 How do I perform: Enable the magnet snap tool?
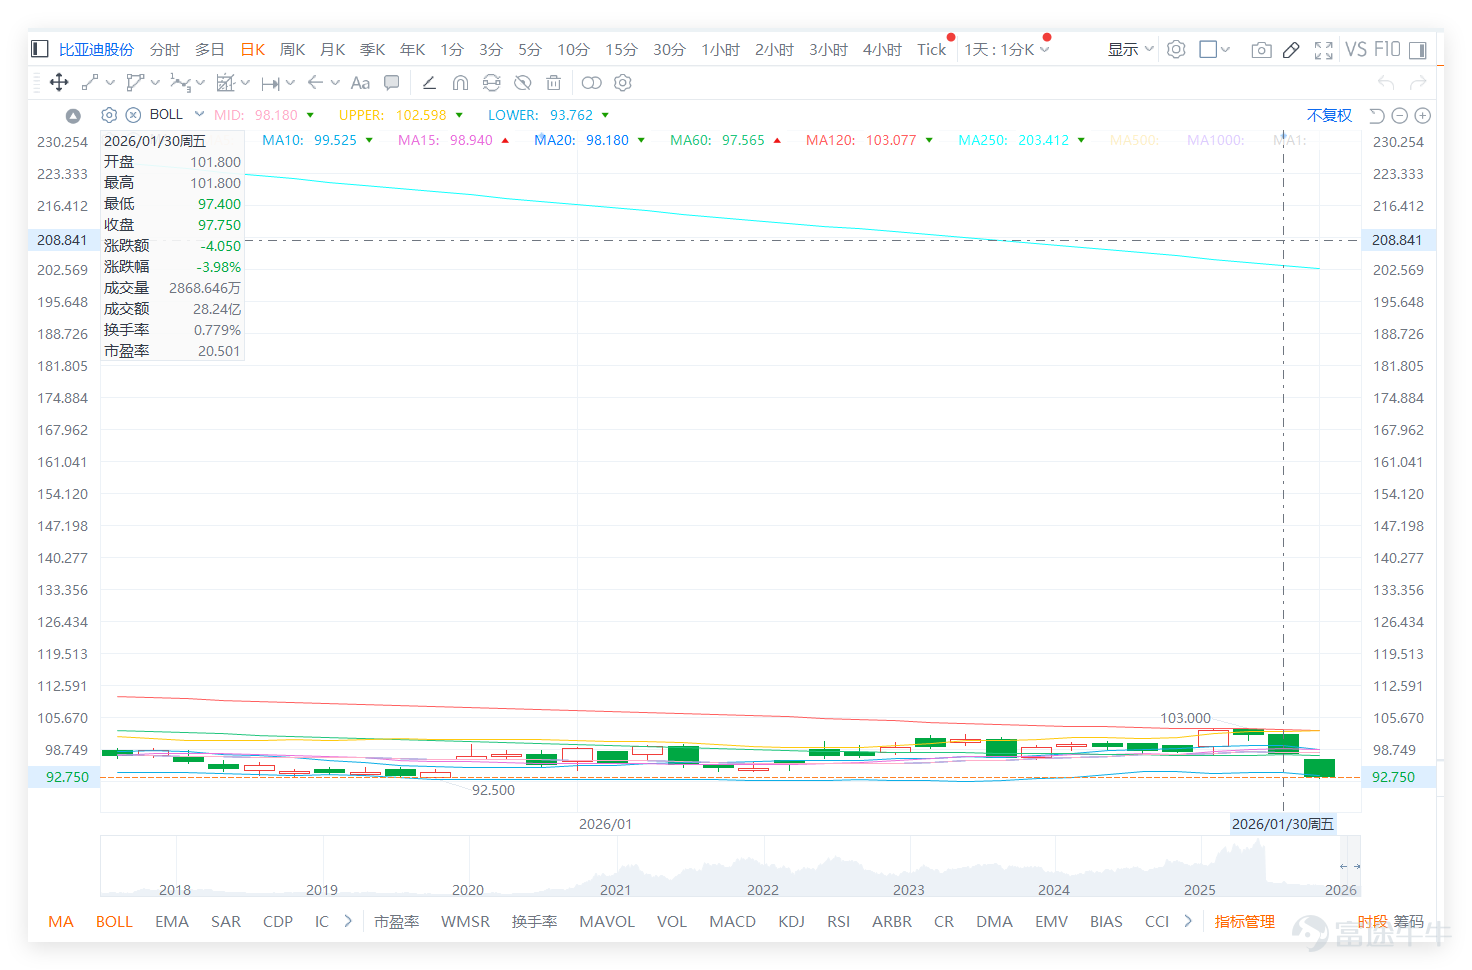(x=460, y=83)
